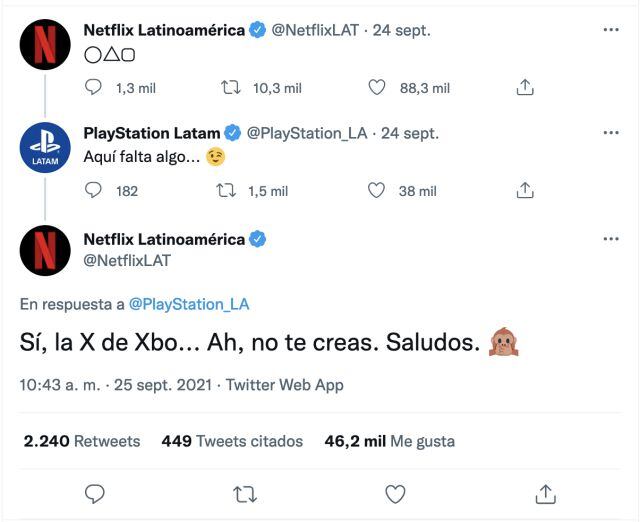Retweet the main Netflix reply tweet
The width and height of the screenshot is (640, 522).
click(x=245, y=493)
